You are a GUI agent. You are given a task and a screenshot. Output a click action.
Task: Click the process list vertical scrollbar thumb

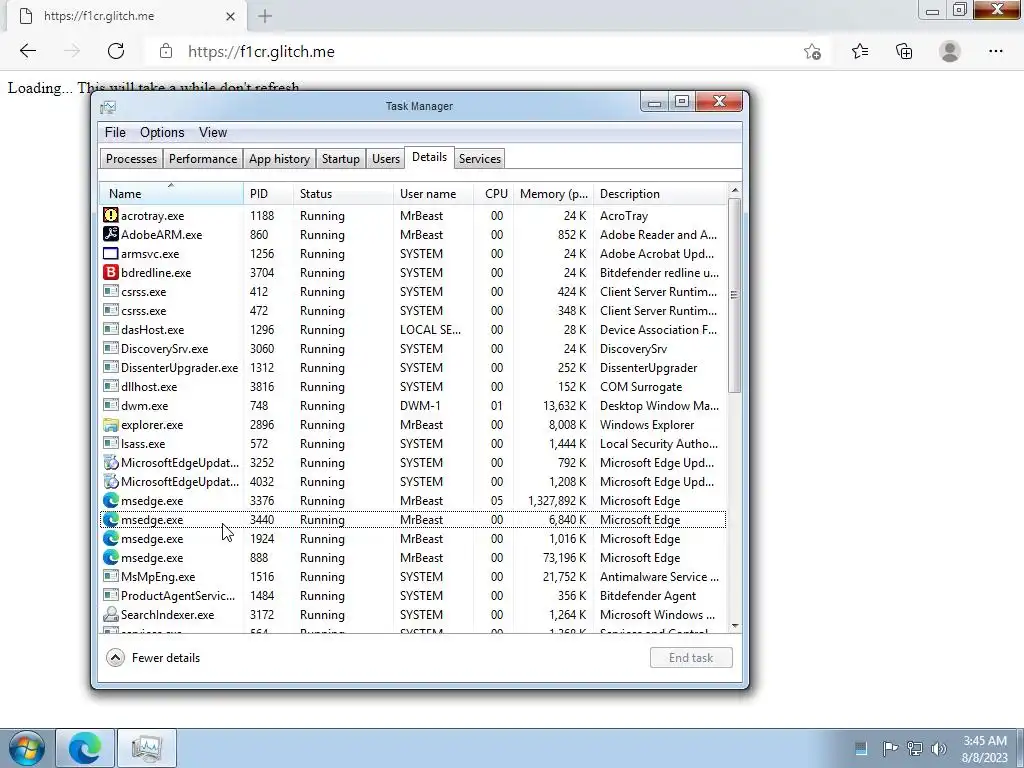click(x=735, y=295)
